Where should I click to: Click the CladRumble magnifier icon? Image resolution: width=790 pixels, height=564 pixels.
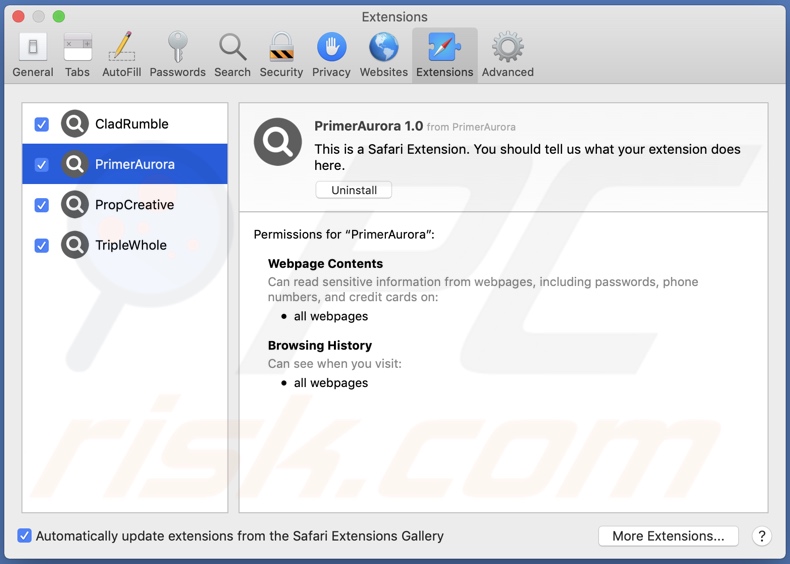75,123
